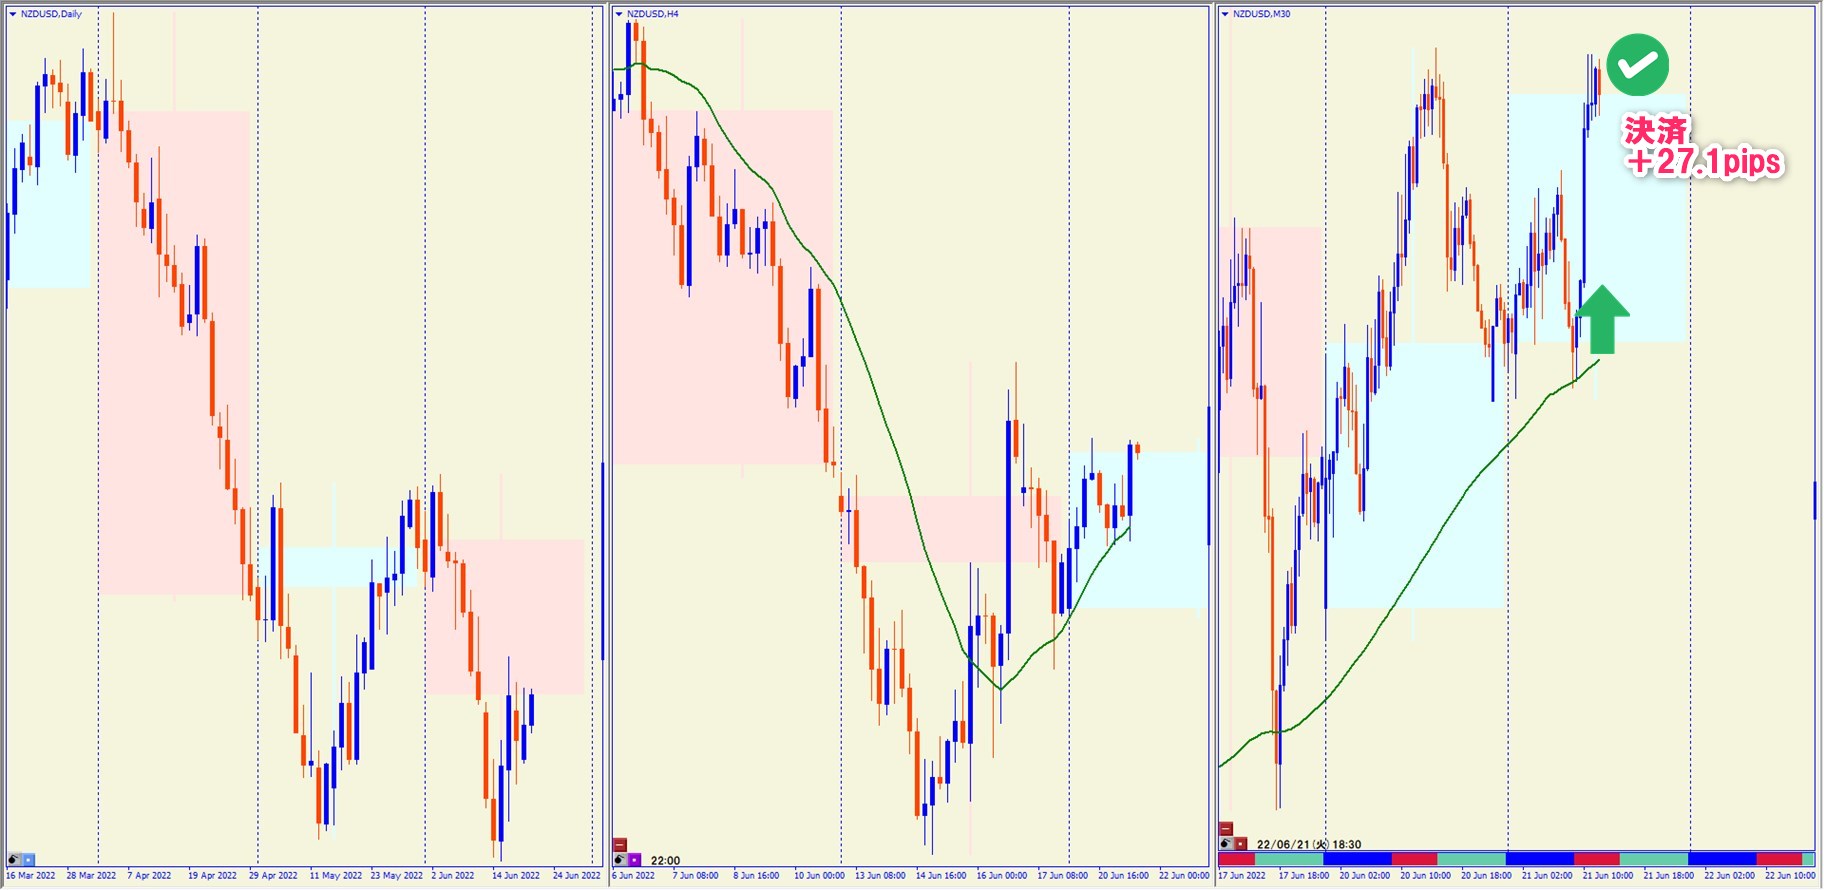Click the 21 Jun 10:00 label on M30 axis

[1607, 876]
